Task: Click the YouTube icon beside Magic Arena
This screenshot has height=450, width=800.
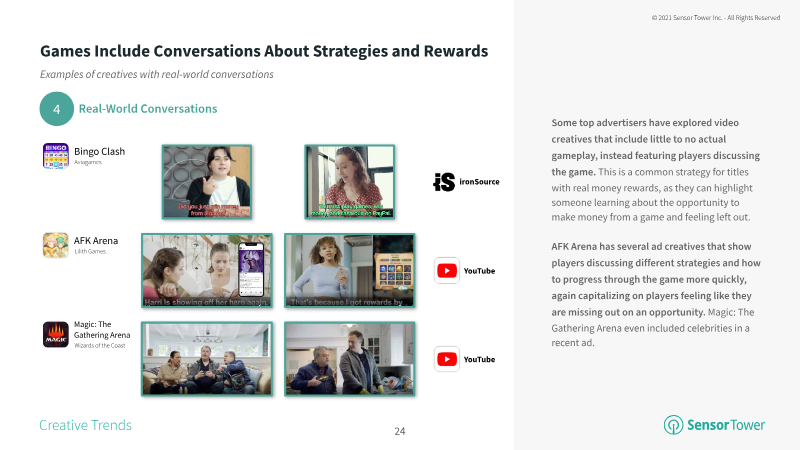Action: pos(447,359)
